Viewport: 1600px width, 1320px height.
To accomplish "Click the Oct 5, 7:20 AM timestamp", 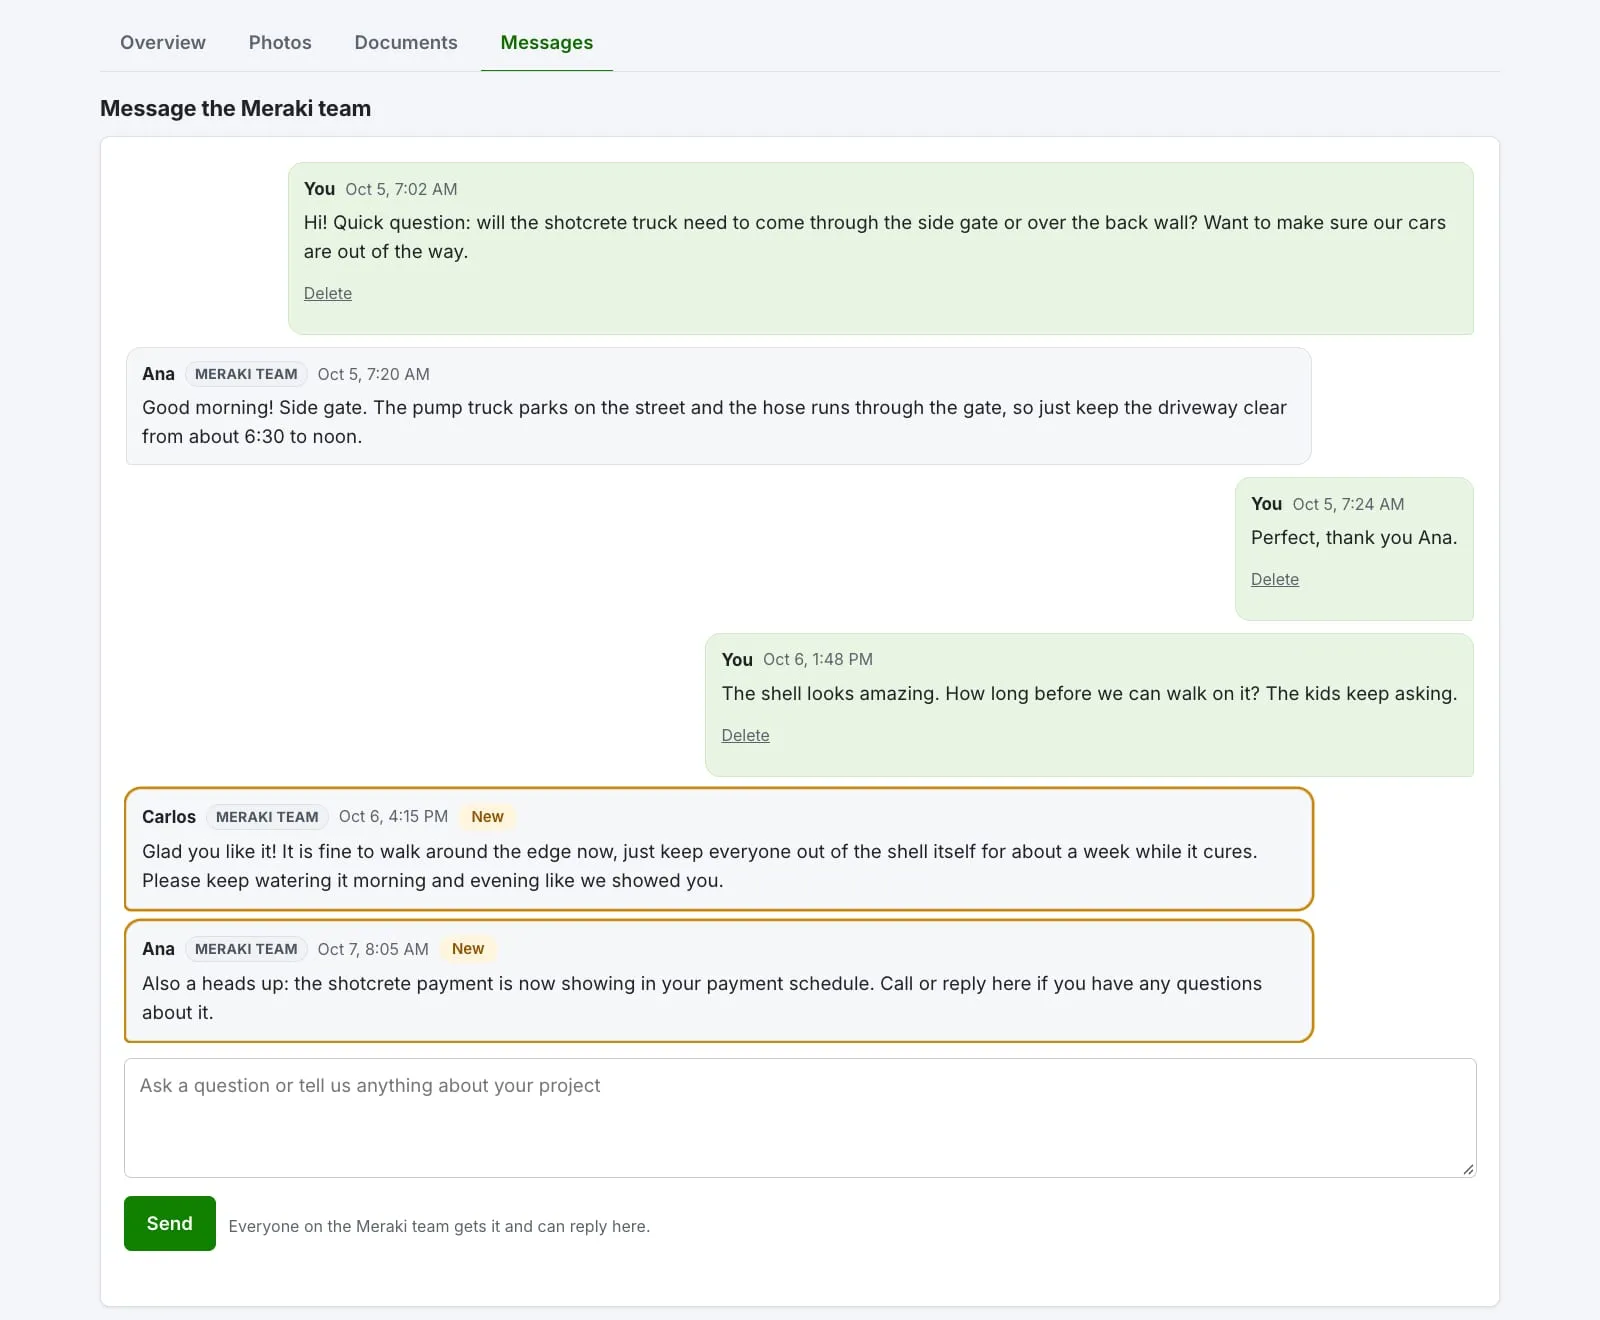I will tap(373, 374).
